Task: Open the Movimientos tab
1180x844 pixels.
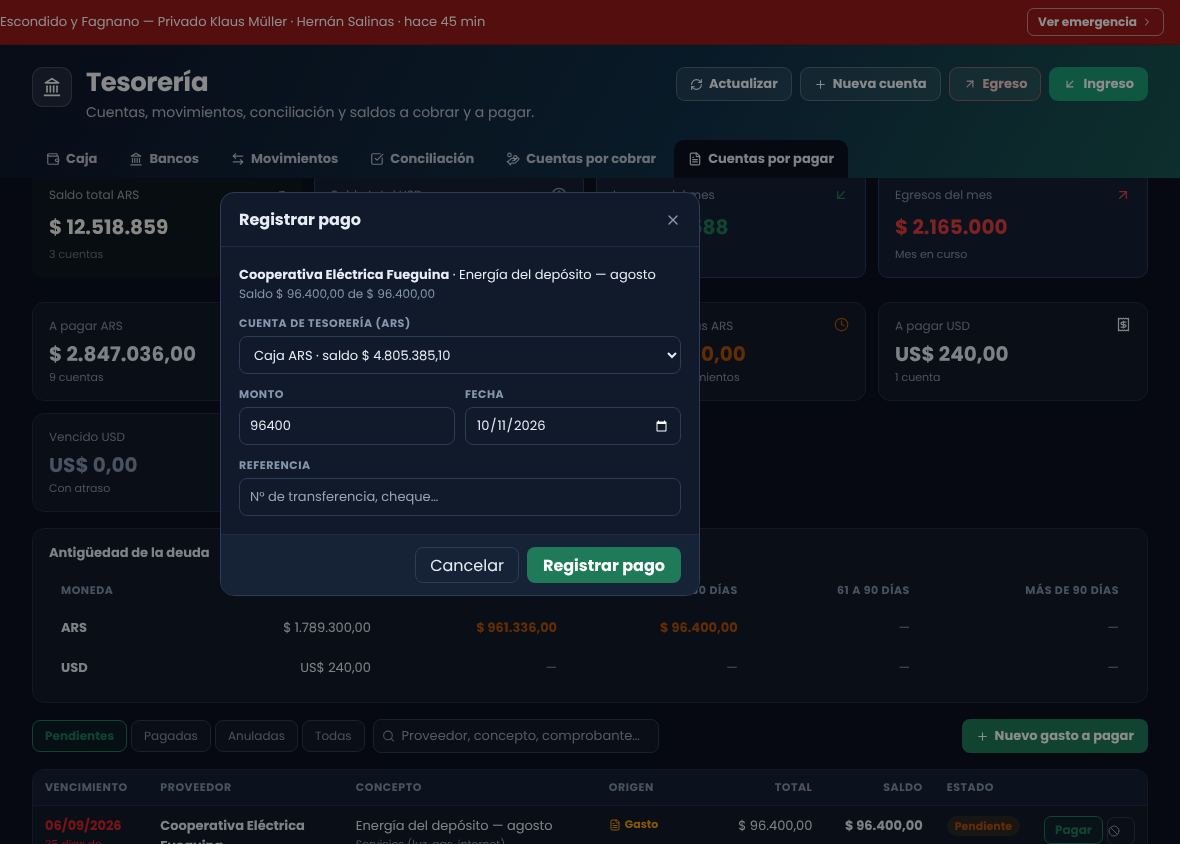Action: pyautogui.click(x=285, y=159)
